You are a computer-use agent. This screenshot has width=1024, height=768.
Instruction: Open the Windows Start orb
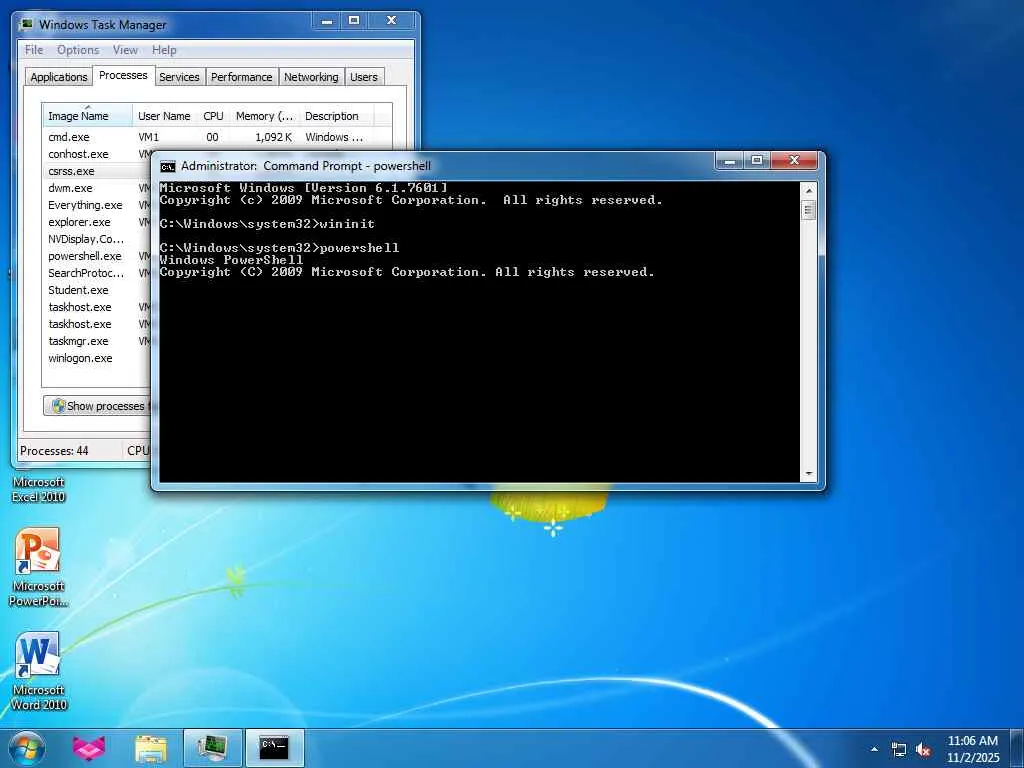[27, 748]
